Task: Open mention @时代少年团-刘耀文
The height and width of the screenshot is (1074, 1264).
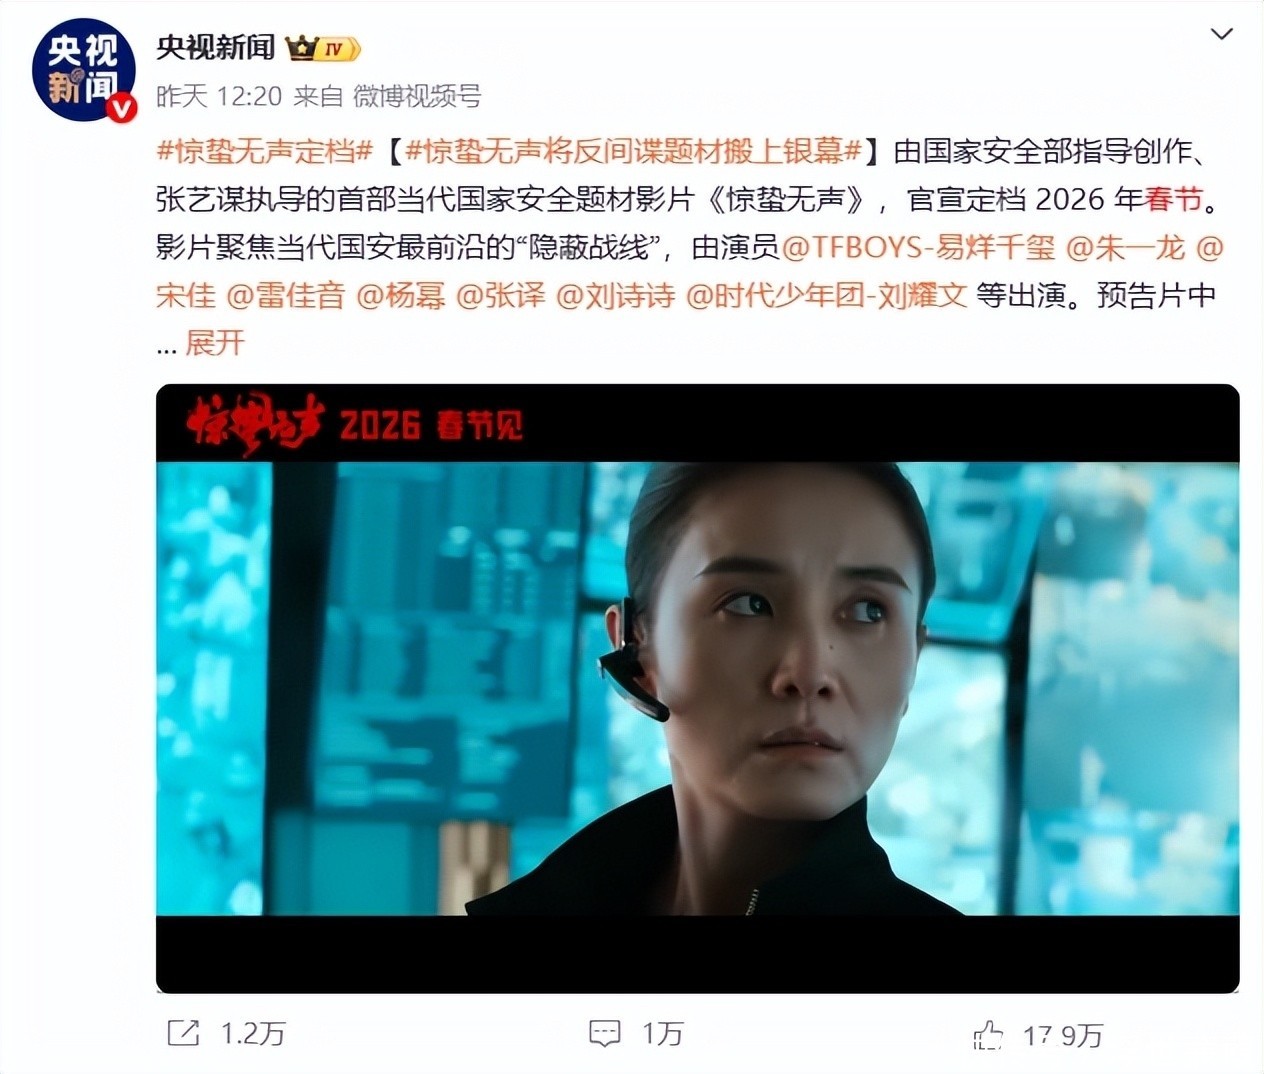Action: click(x=826, y=295)
